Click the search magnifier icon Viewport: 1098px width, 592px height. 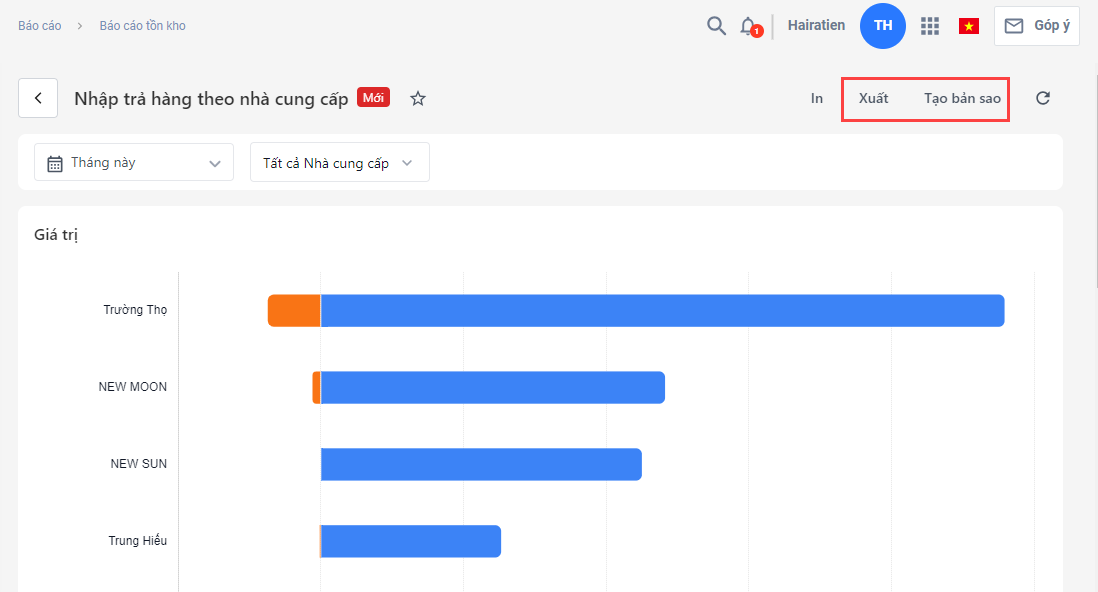click(716, 26)
